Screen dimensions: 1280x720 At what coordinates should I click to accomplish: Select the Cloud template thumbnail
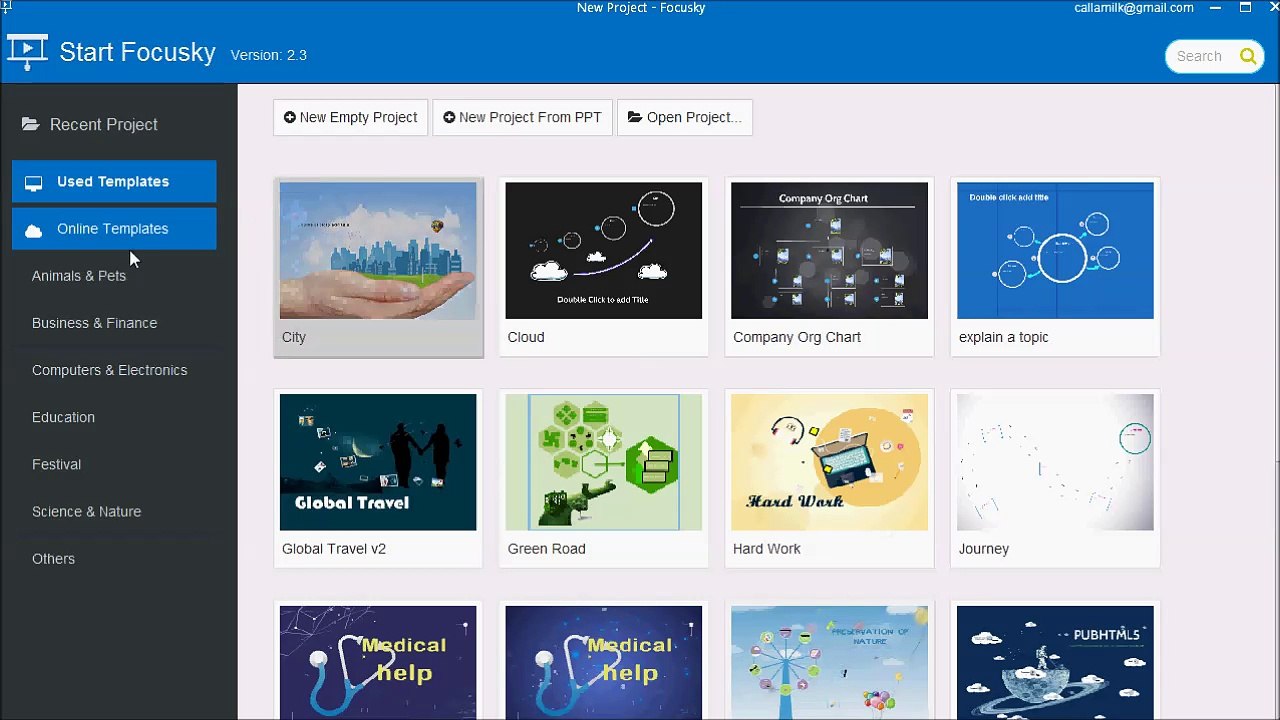tap(604, 250)
